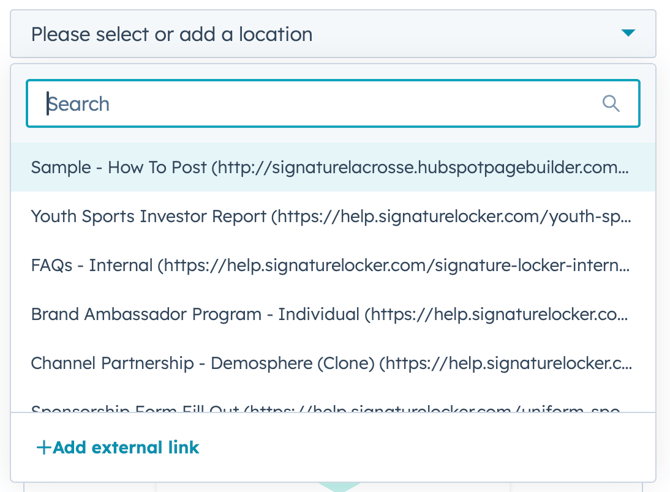
Task: Click the 'Add external link' link
Action: tap(126, 448)
